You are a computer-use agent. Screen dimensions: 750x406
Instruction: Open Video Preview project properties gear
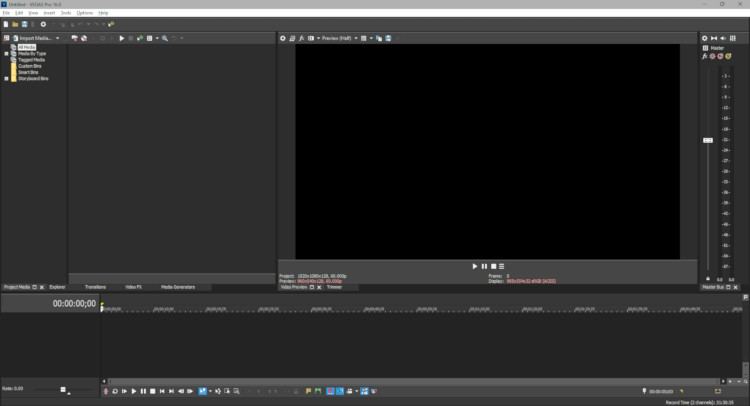(x=283, y=38)
